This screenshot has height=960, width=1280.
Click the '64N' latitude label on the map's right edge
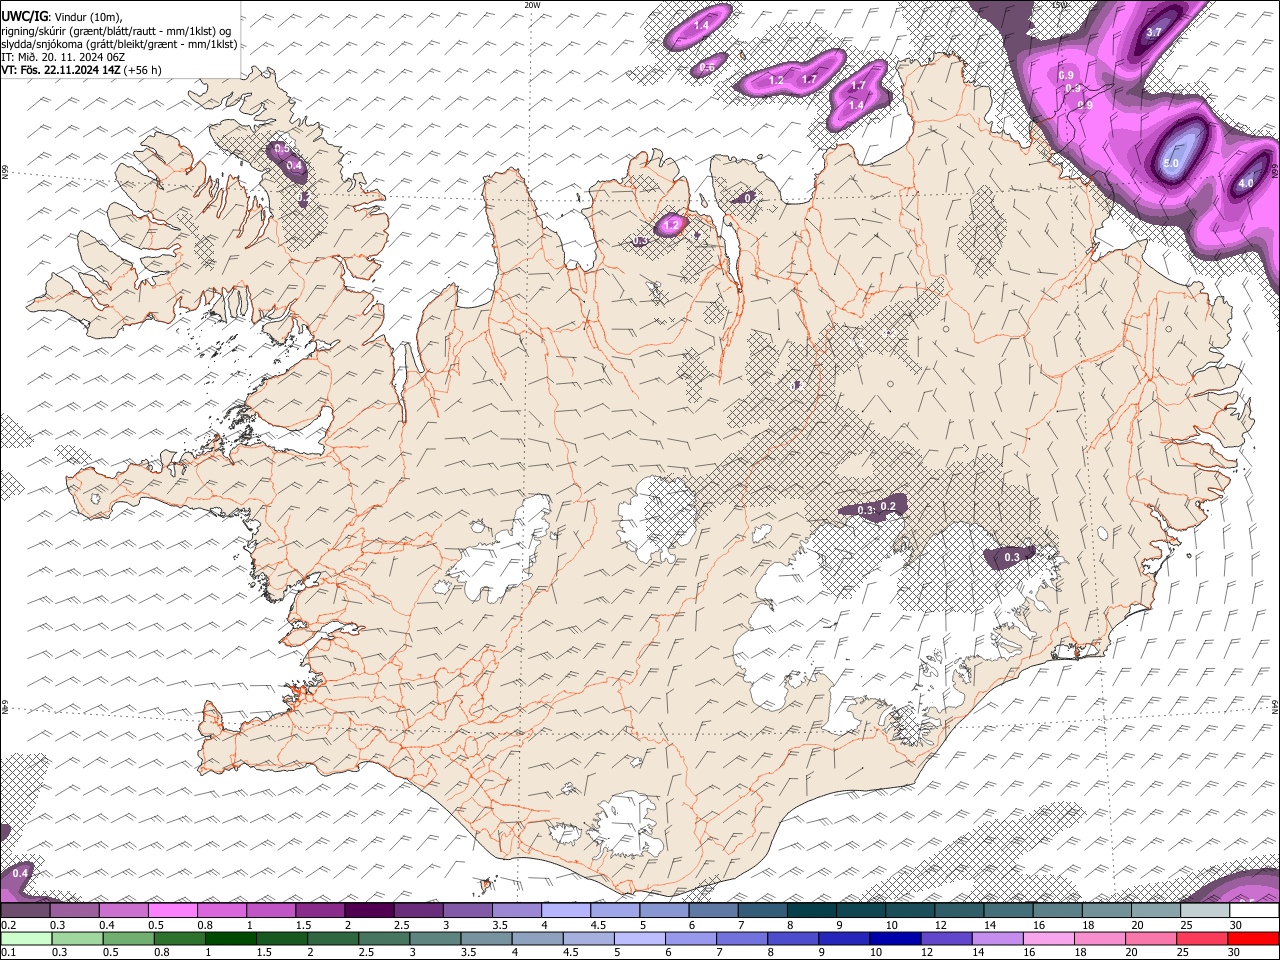coord(1275,706)
